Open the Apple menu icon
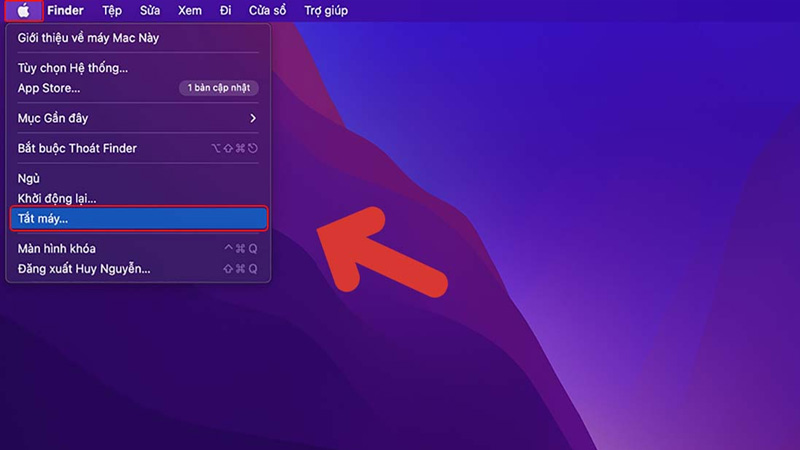The image size is (800, 450). (23, 11)
